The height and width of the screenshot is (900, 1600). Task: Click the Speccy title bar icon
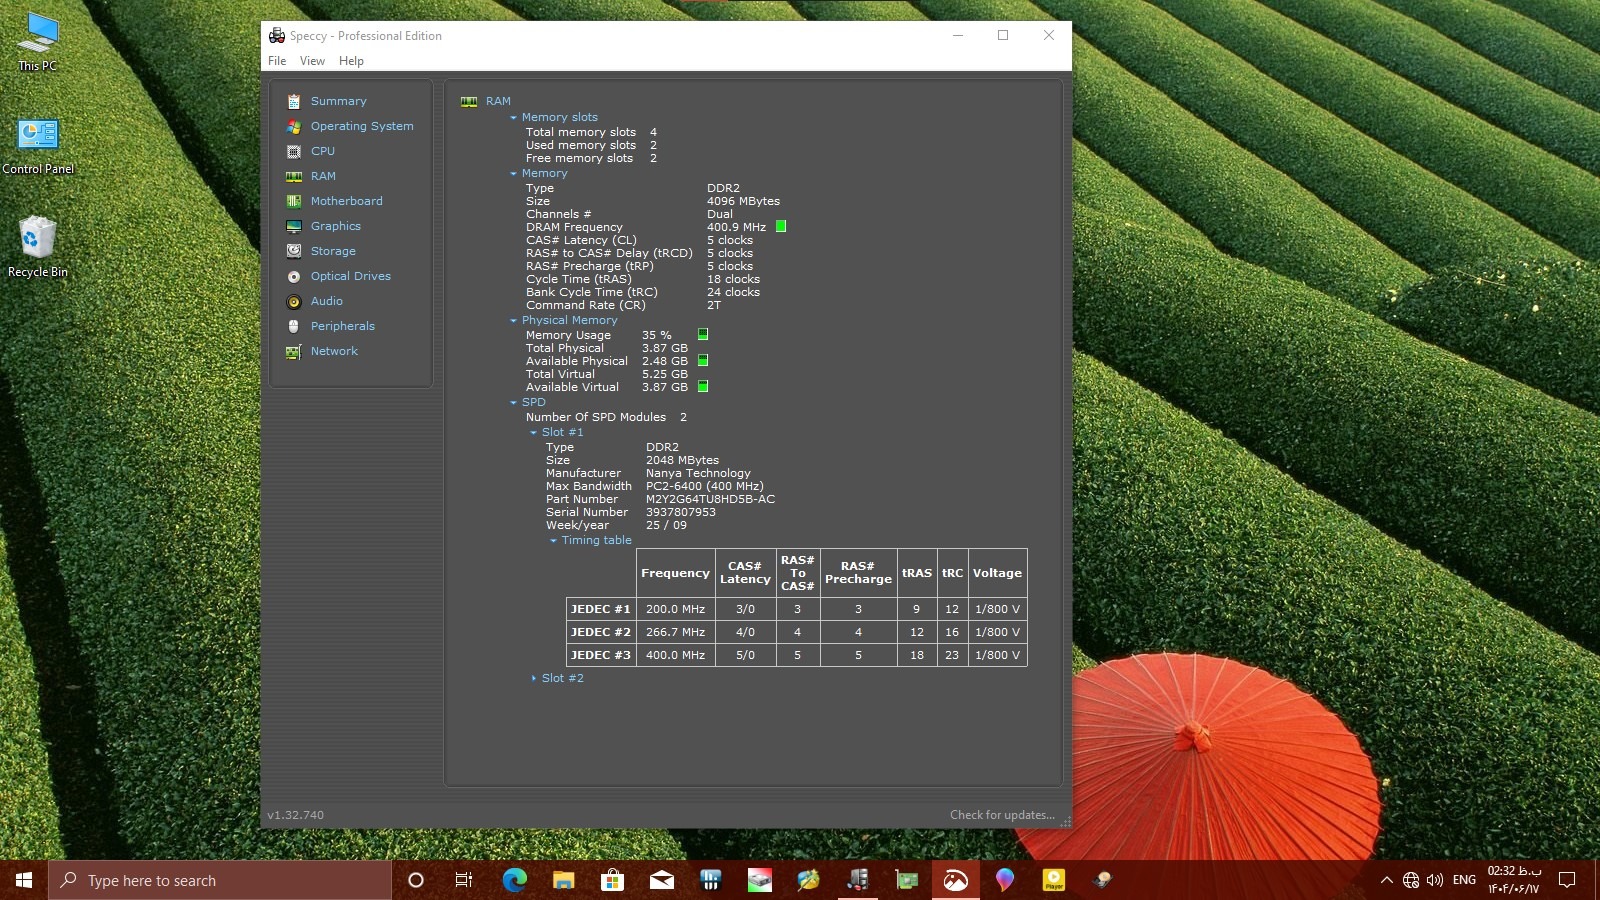click(277, 35)
